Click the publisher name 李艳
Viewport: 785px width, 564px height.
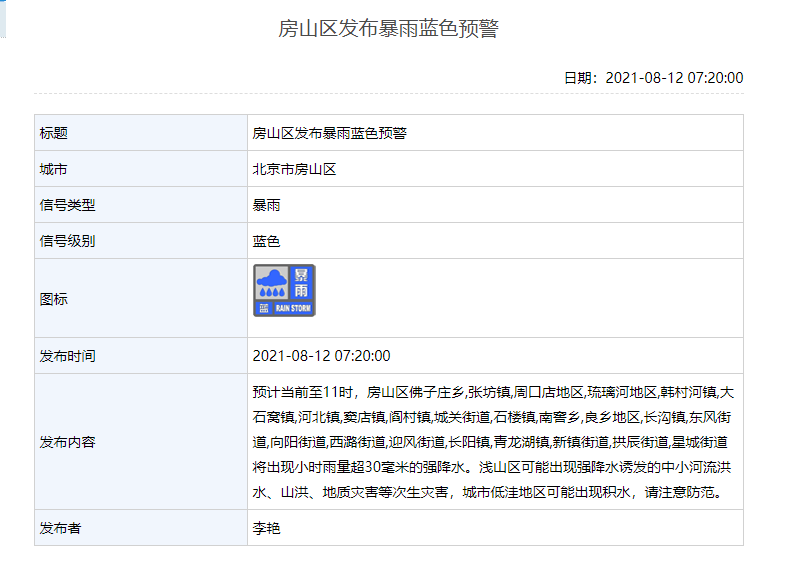point(266,528)
